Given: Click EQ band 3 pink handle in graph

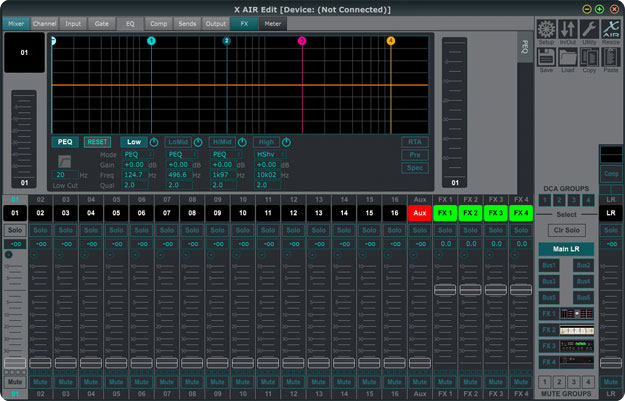Looking at the screenshot, I should [x=302, y=41].
